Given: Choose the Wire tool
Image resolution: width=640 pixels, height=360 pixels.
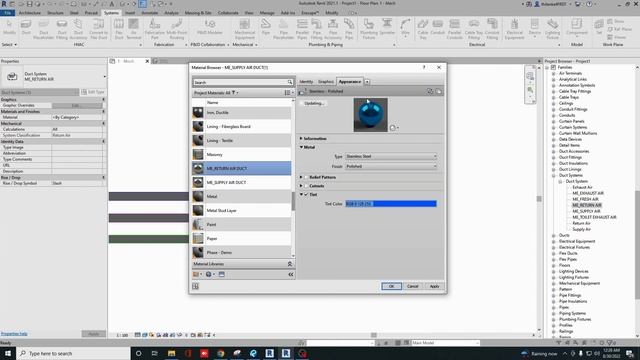Looking at the screenshot, I should [x=405, y=28].
